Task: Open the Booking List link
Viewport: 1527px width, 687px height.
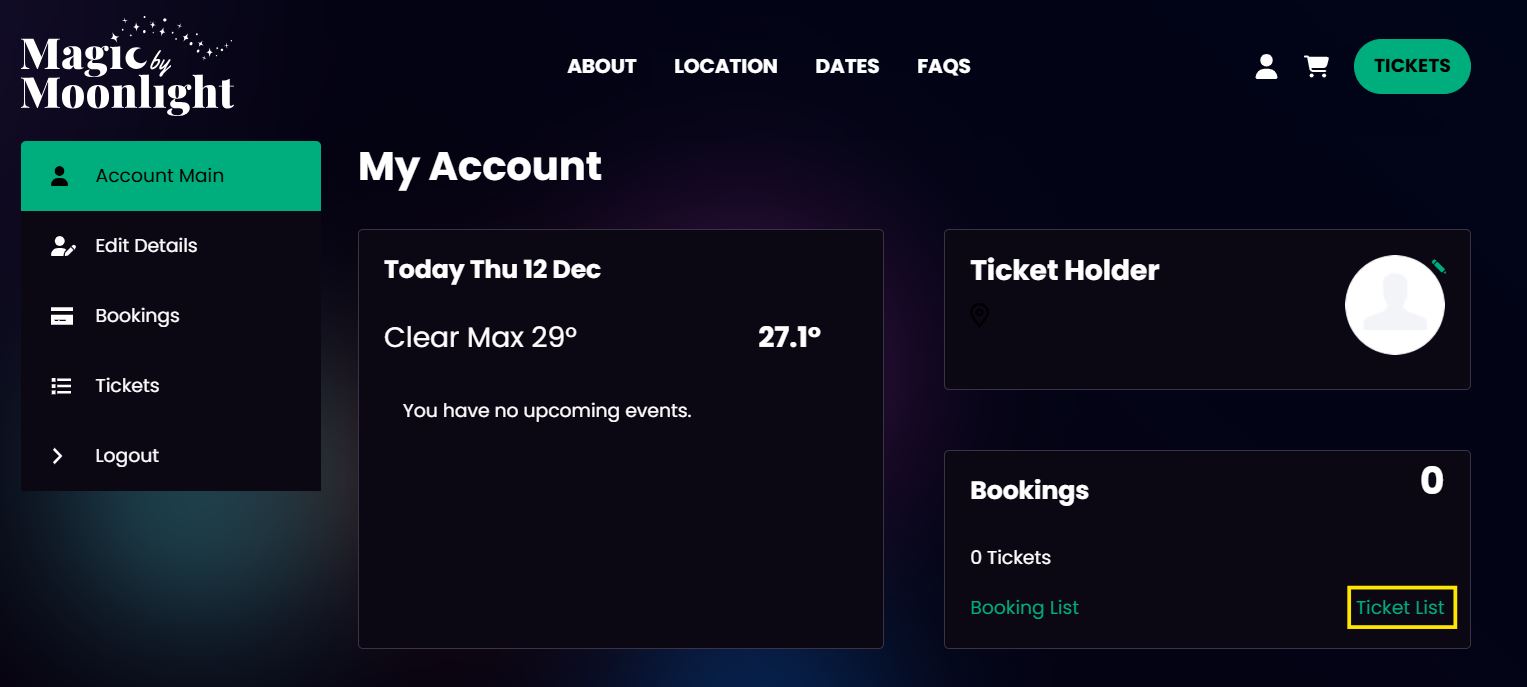Action: tap(1024, 607)
